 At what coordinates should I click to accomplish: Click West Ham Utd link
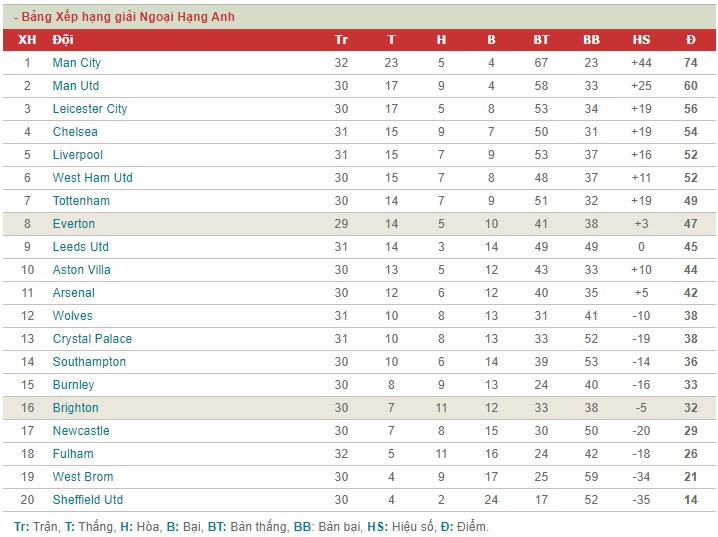tap(92, 178)
